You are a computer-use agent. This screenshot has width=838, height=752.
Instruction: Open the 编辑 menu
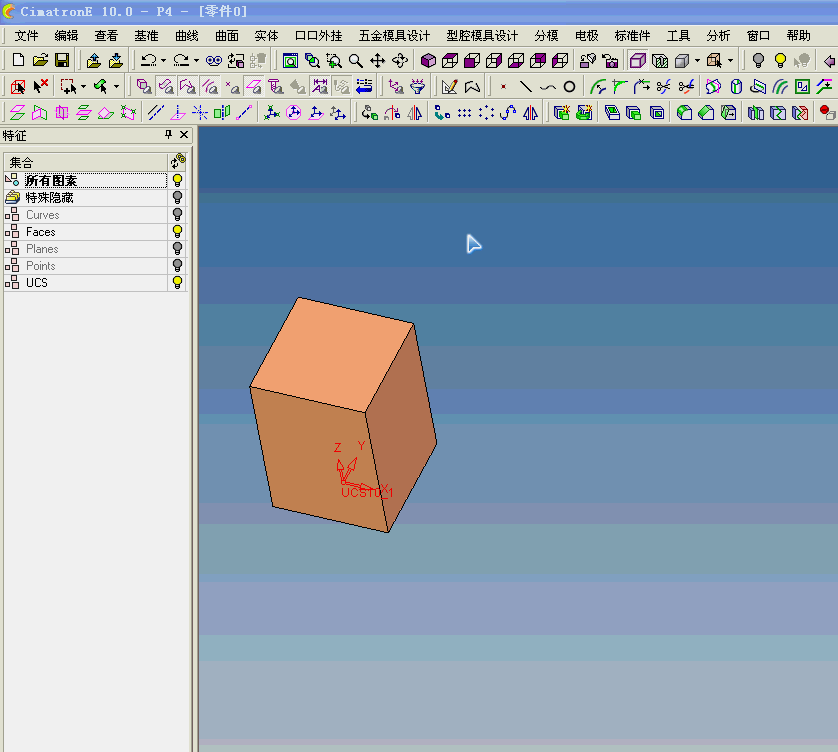tap(66, 36)
